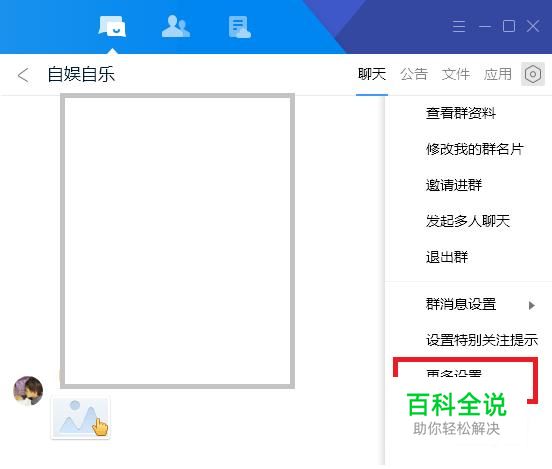Choose 发起多人聊天 menu option

(469, 221)
